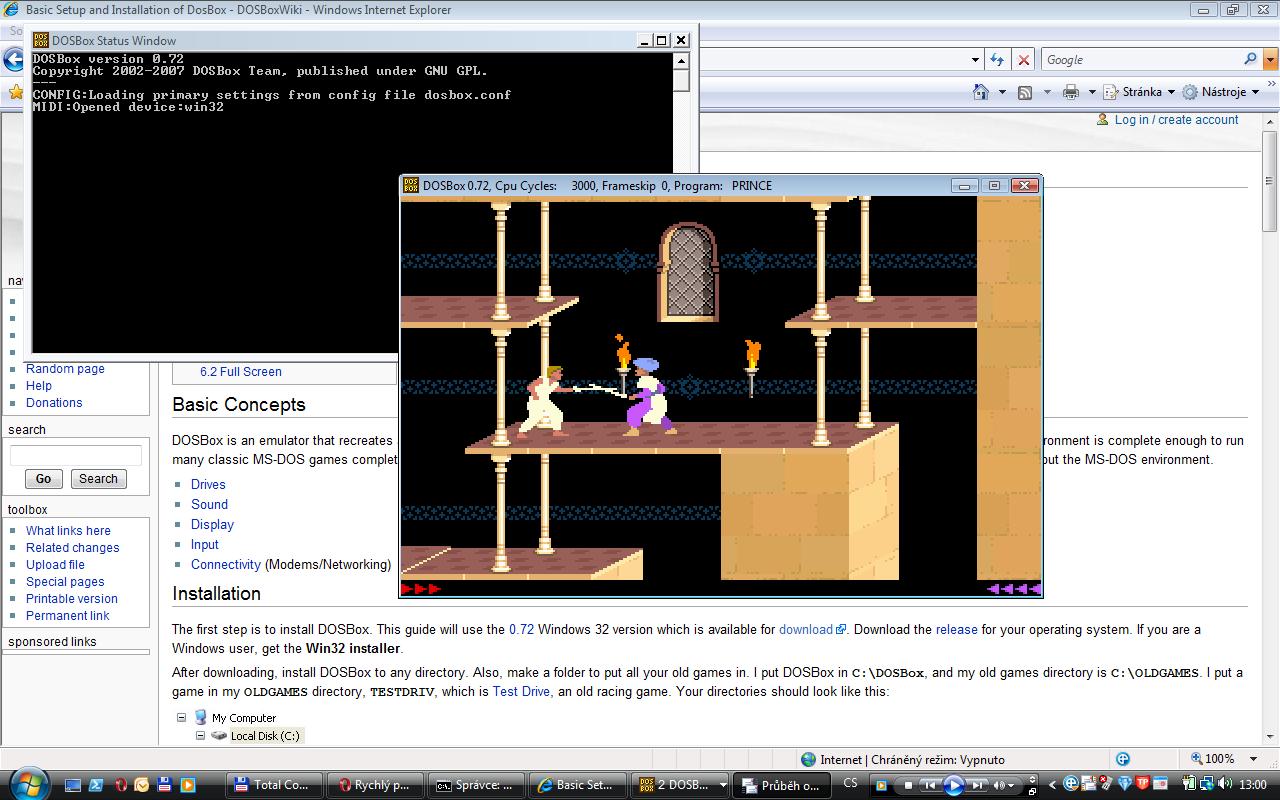This screenshot has height=800, width=1280.
Task: Click the browser back arrow button
Action: click(13, 60)
